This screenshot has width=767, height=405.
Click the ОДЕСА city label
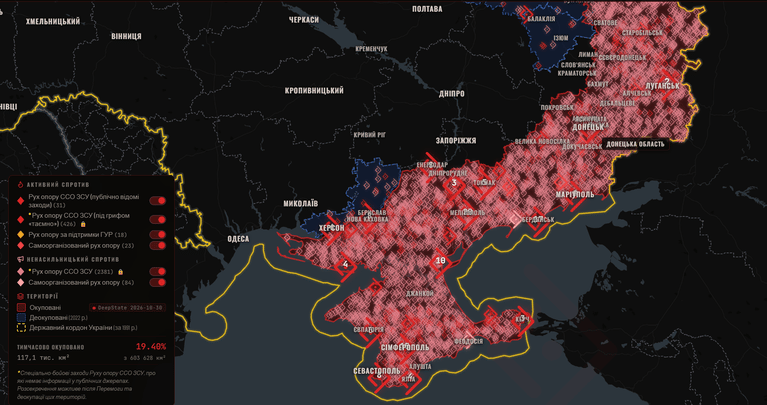[238, 239]
